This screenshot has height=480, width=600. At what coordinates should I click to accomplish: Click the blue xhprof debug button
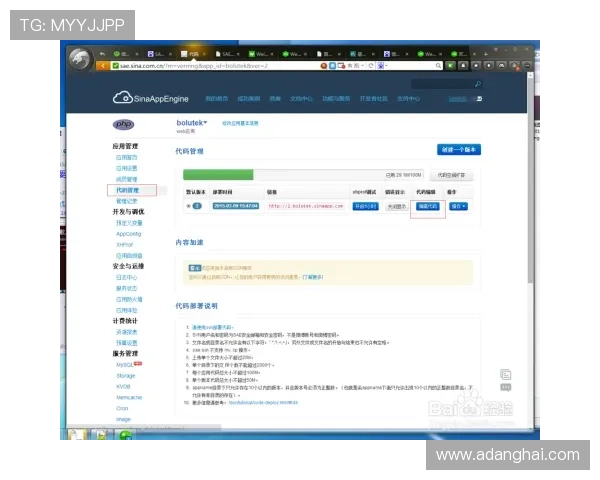point(365,207)
